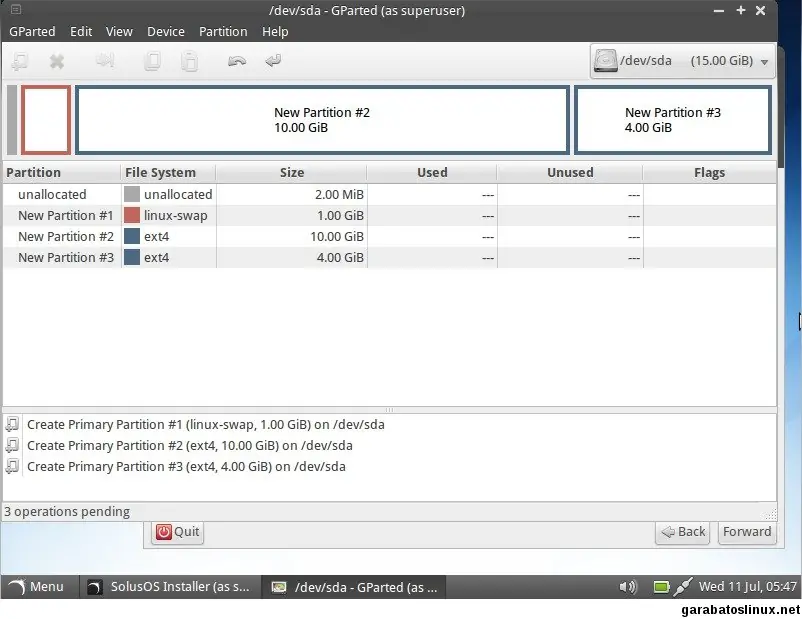Click the clock showing Wed 11 Jul, 05:47
Viewport: 802px width, 619px height.
747,587
